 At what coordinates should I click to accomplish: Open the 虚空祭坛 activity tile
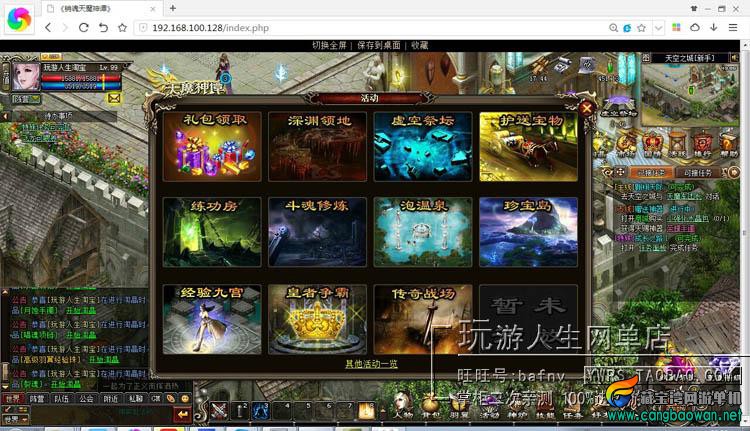423,146
